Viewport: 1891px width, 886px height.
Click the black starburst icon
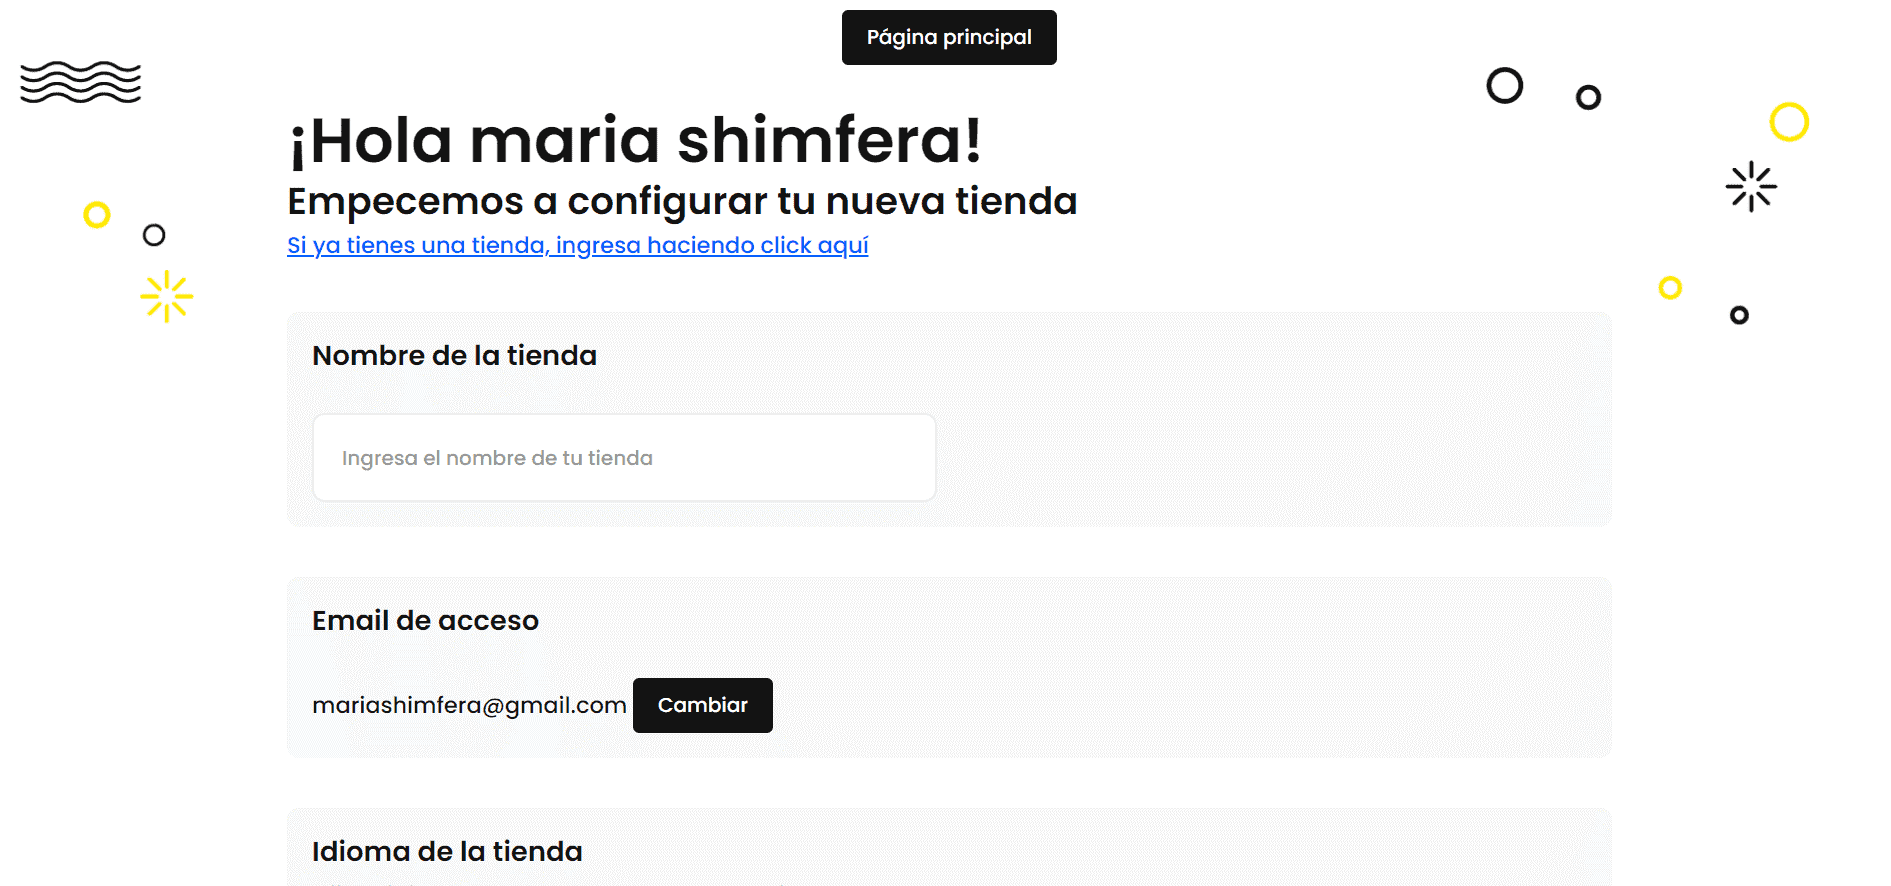1751,186
